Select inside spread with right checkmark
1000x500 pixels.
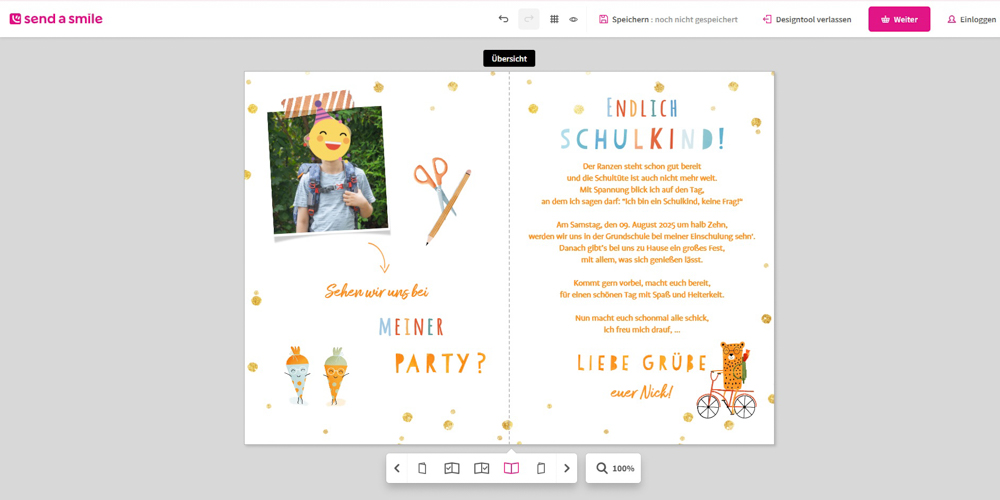(x=481, y=468)
